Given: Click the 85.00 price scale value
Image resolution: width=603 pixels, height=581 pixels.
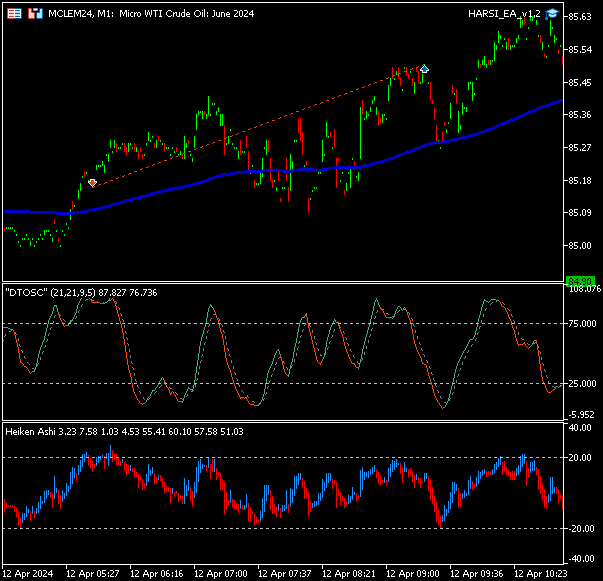Looking at the screenshot, I should (x=580, y=245).
